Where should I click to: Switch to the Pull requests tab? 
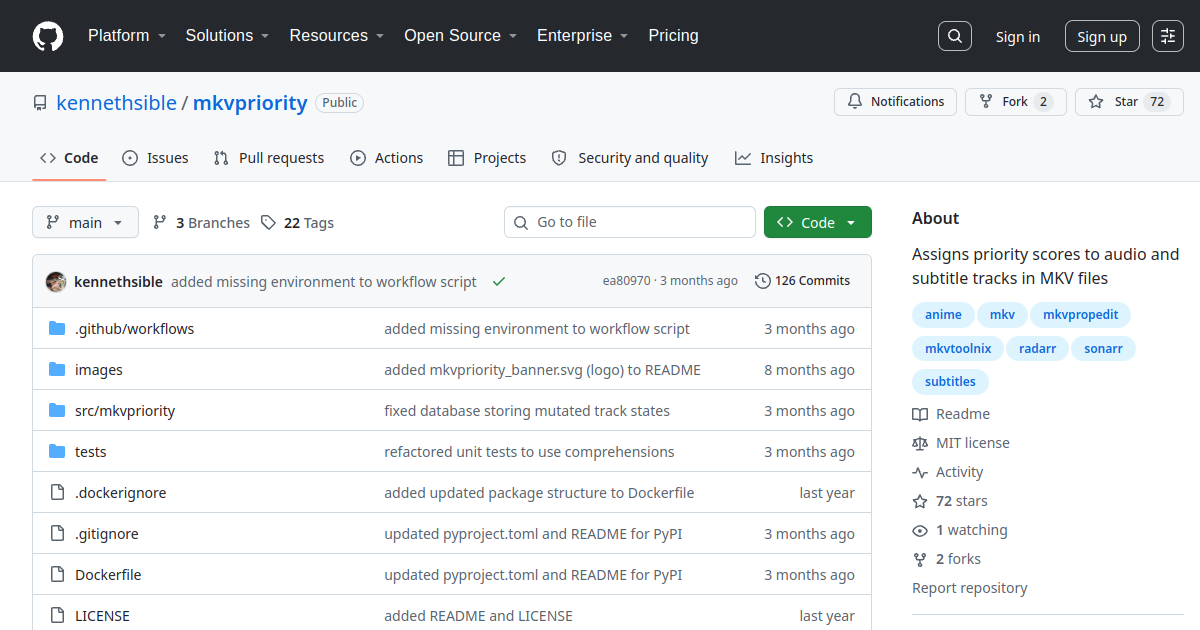point(269,158)
